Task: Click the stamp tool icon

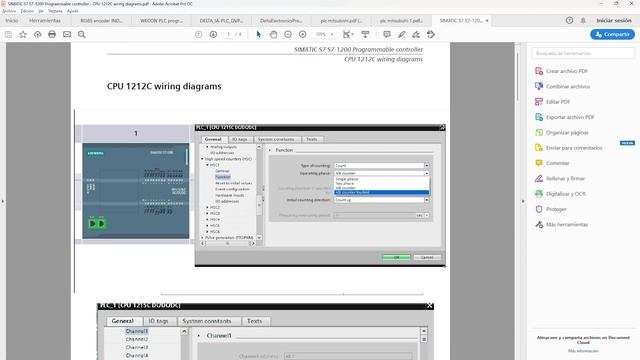Action: [x=431, y=34]
